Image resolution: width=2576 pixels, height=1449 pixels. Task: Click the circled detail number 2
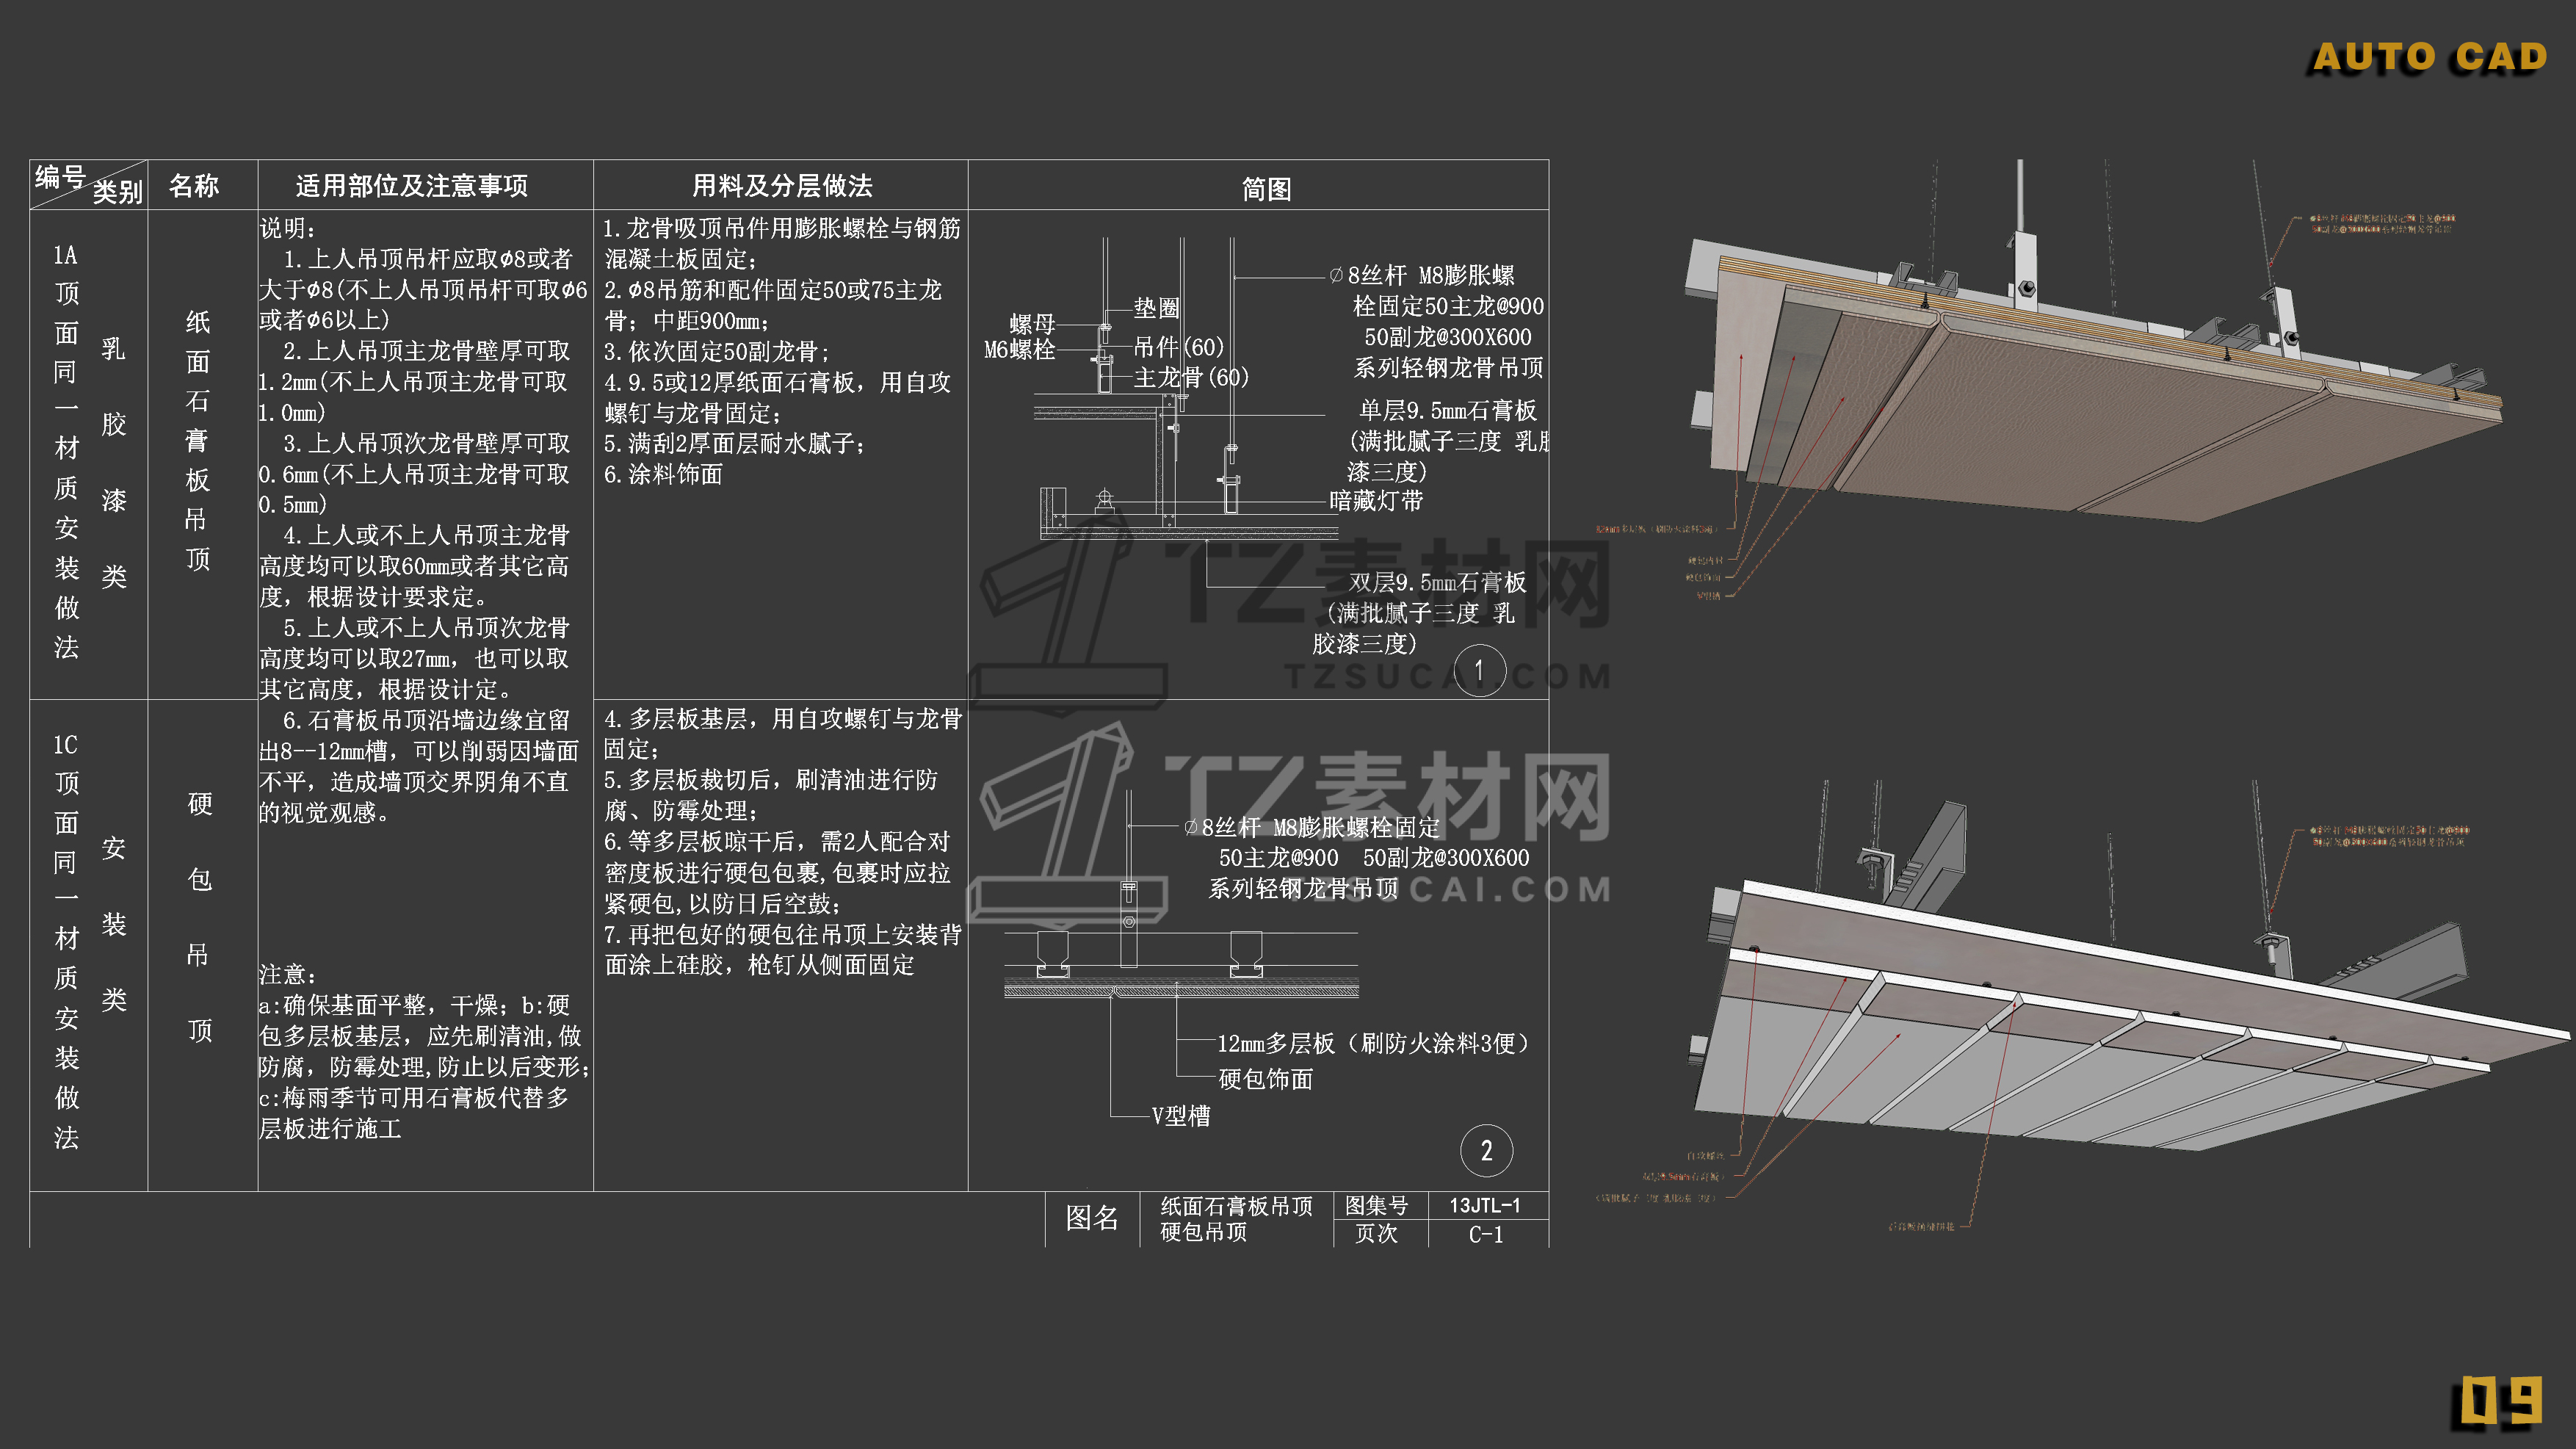click(1486, 1151)
